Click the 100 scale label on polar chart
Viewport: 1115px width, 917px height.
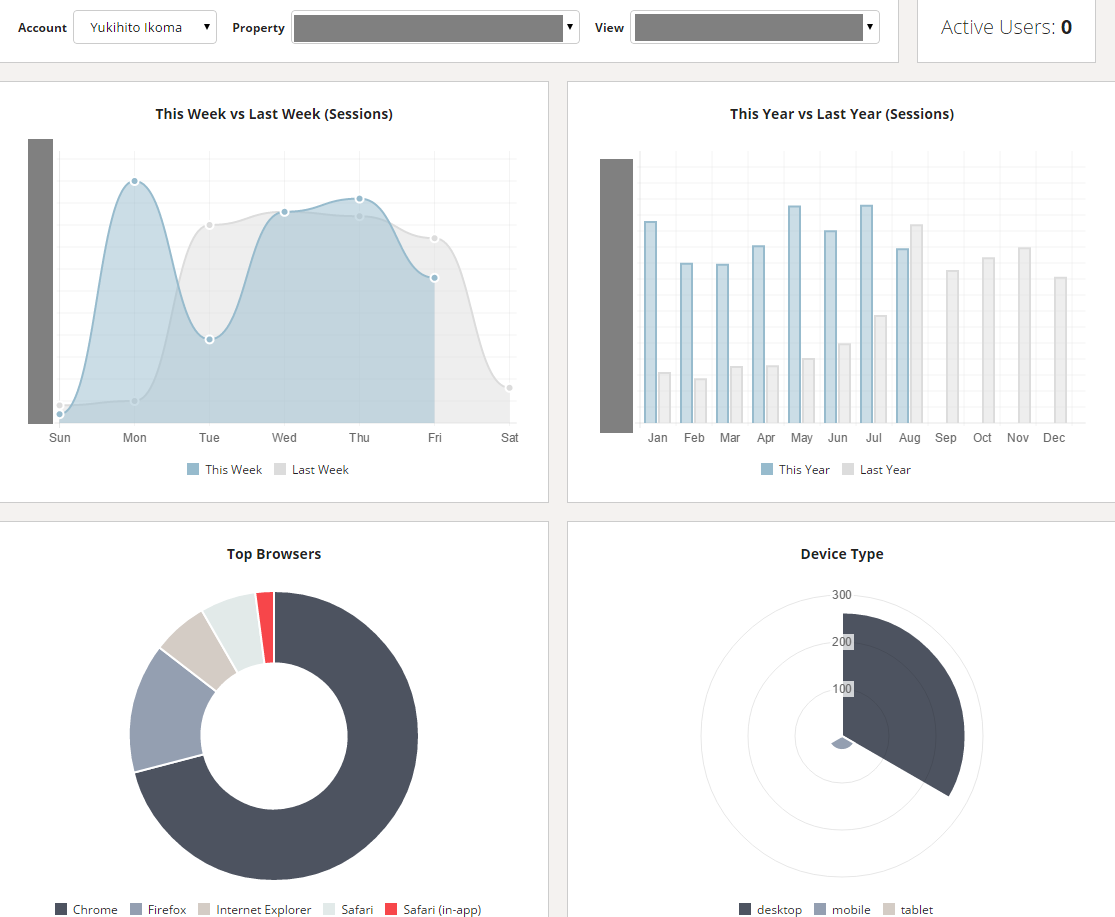click(842, 688)
